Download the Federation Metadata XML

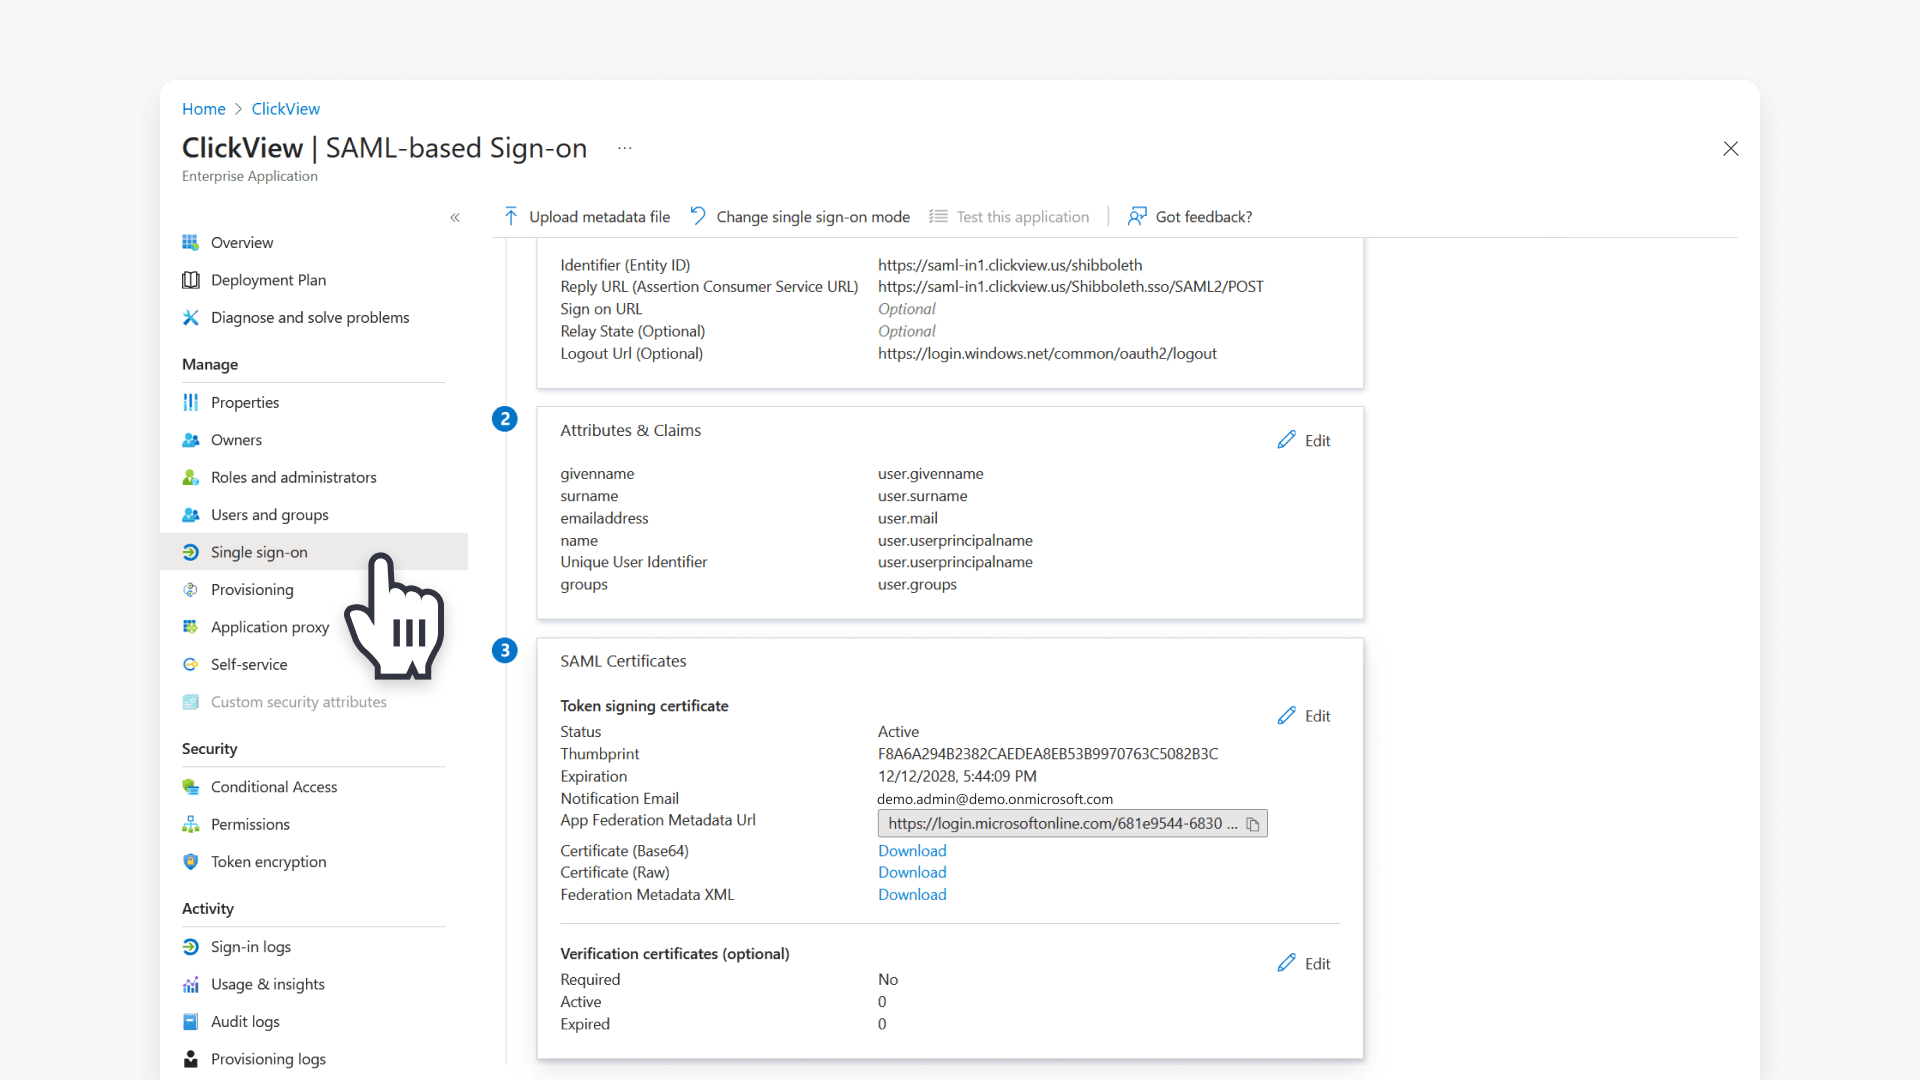911,894
